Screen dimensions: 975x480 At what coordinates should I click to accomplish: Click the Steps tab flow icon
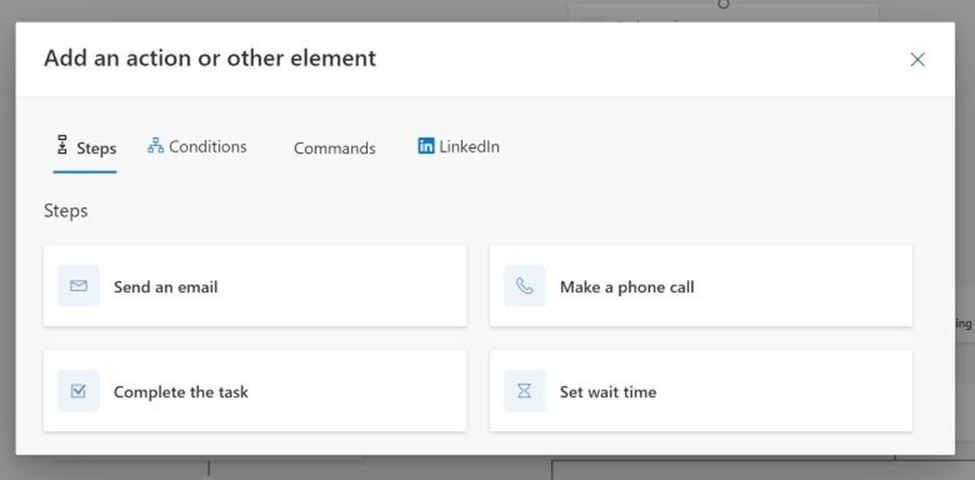point(62,146)
